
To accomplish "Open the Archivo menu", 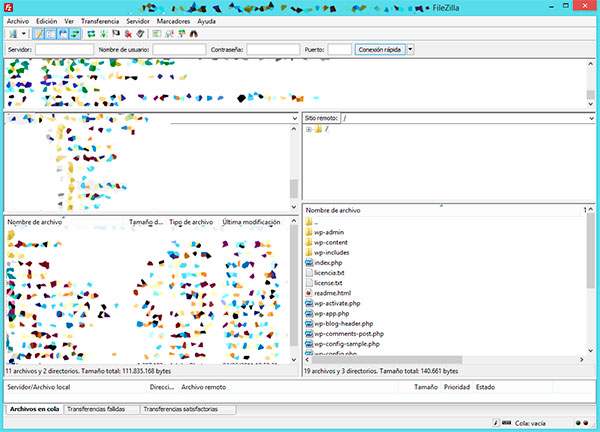I will tap(18, 21).
